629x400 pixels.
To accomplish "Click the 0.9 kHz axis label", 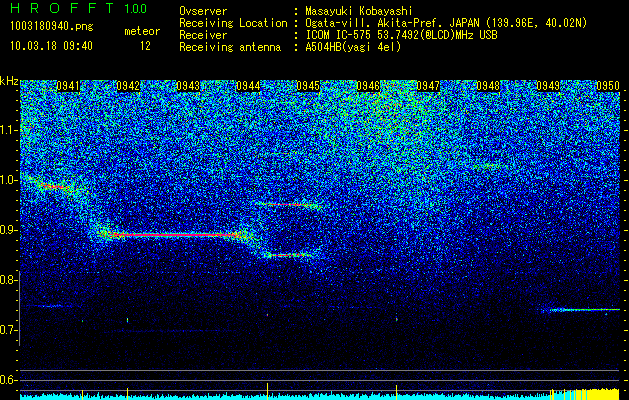I will click(x=9, y=230).
